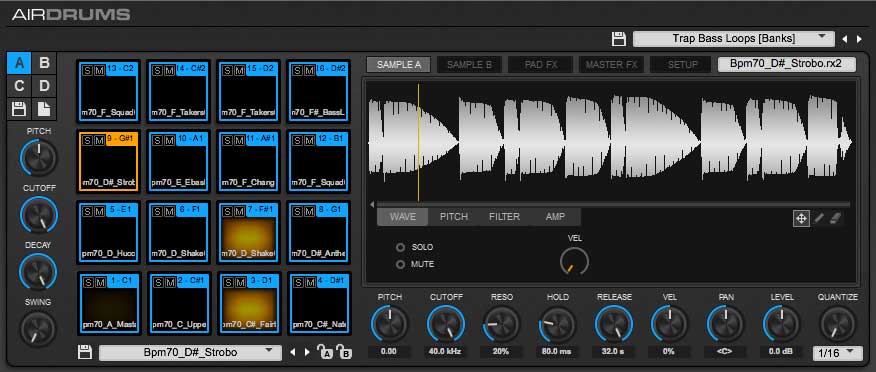Viewport: 876px width, 372px height.
Task: Select the FILTER editor tab
Action: coord(504,217)
